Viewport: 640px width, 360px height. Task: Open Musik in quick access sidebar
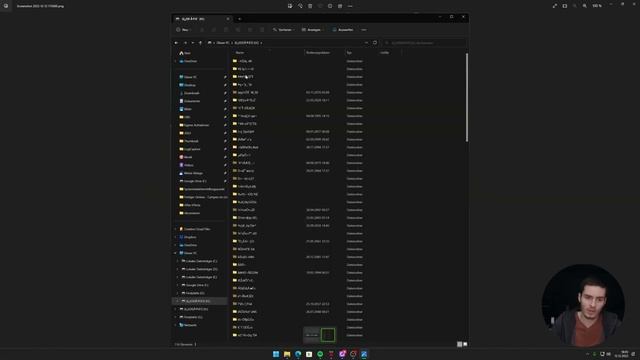coord(186,157)
